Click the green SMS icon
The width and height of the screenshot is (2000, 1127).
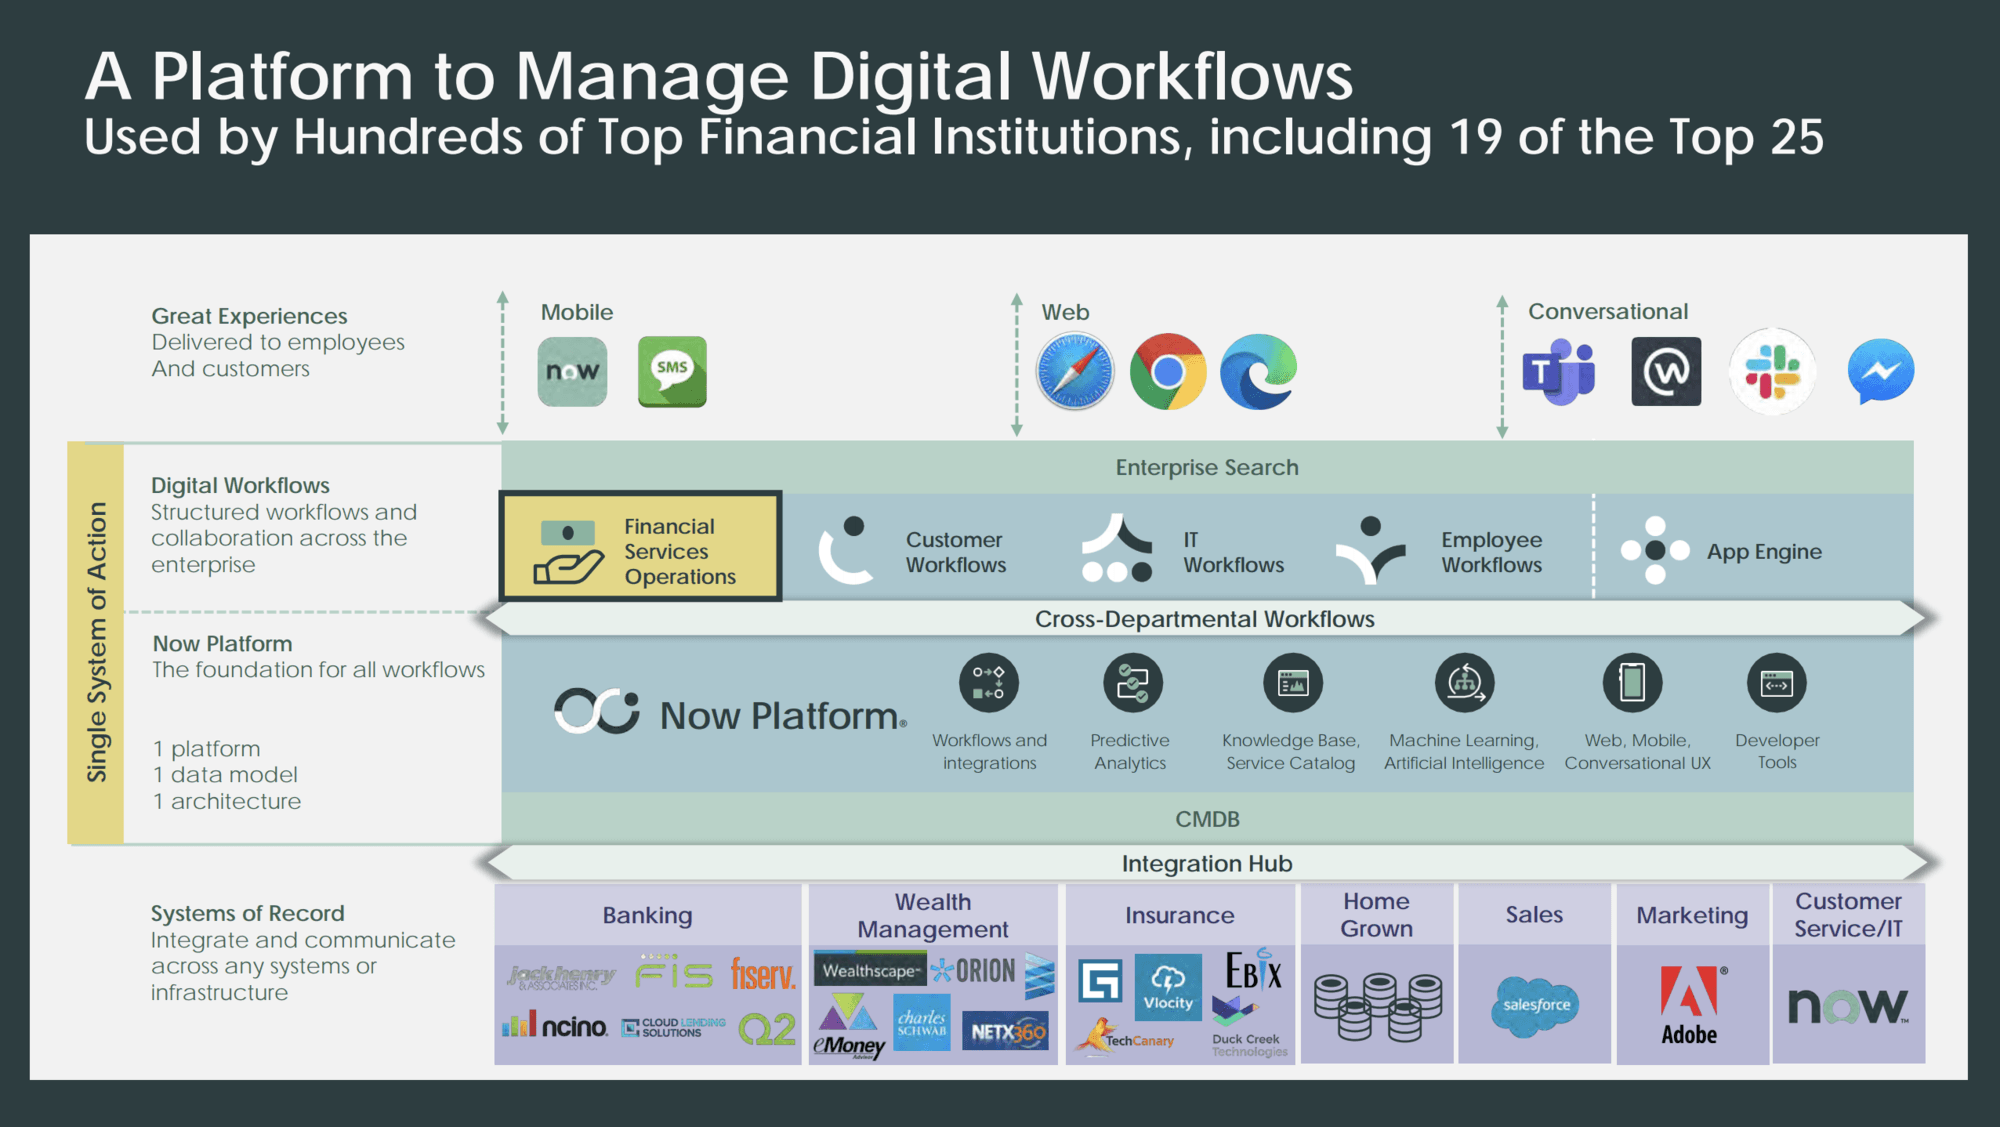click(672, 372)
